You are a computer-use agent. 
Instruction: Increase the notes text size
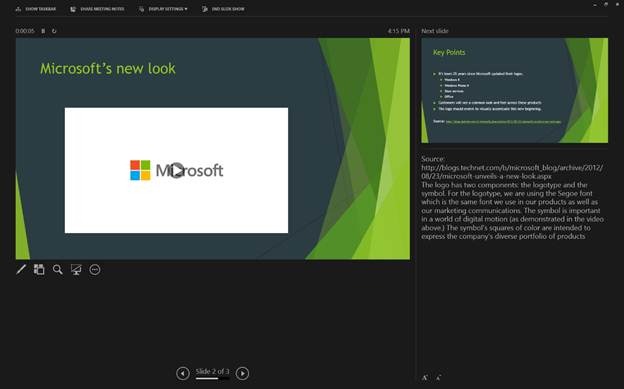(x=425, y=377)
